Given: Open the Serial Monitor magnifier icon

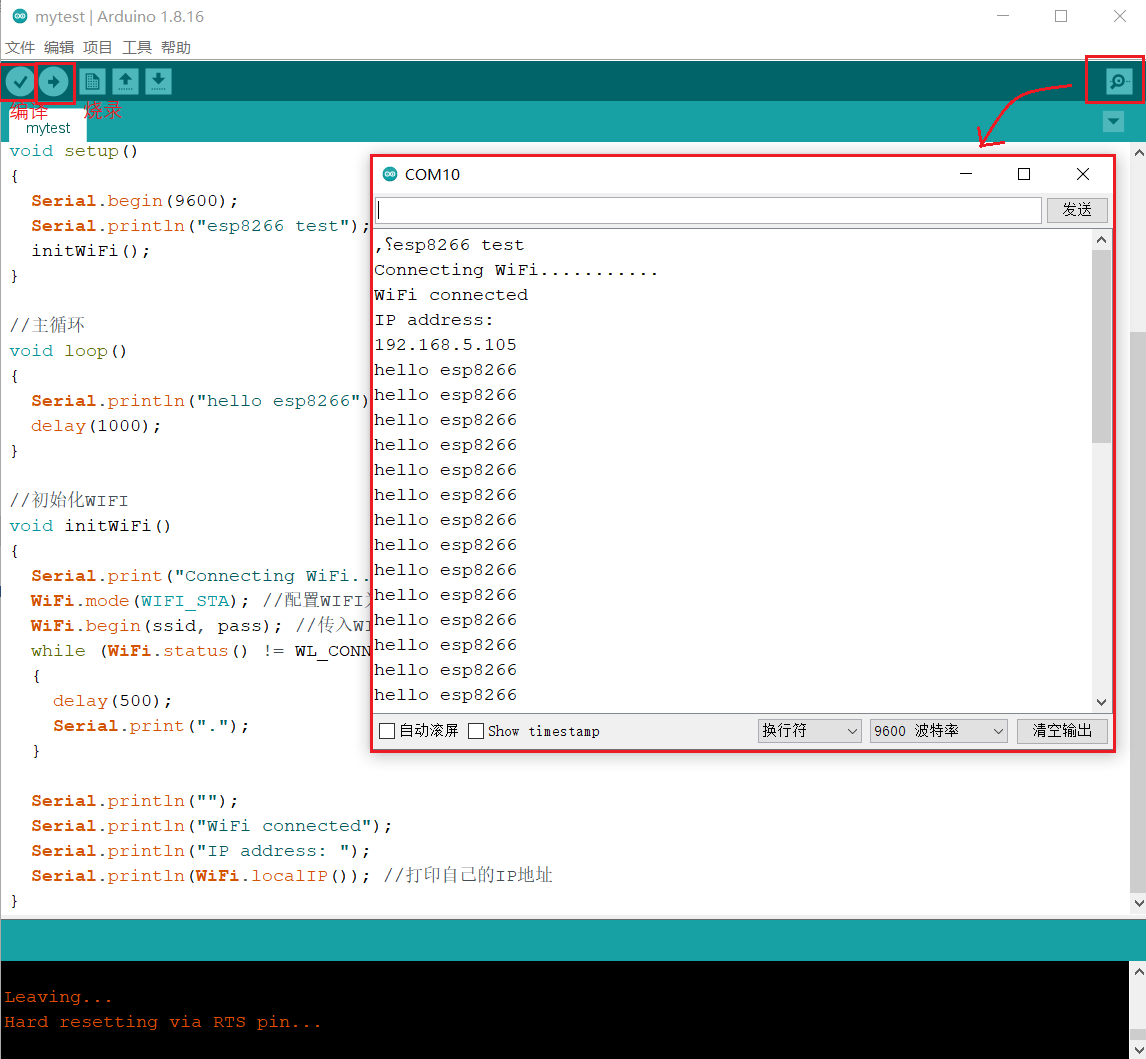Looking at the screenshot, I should tap(1118, 81).
